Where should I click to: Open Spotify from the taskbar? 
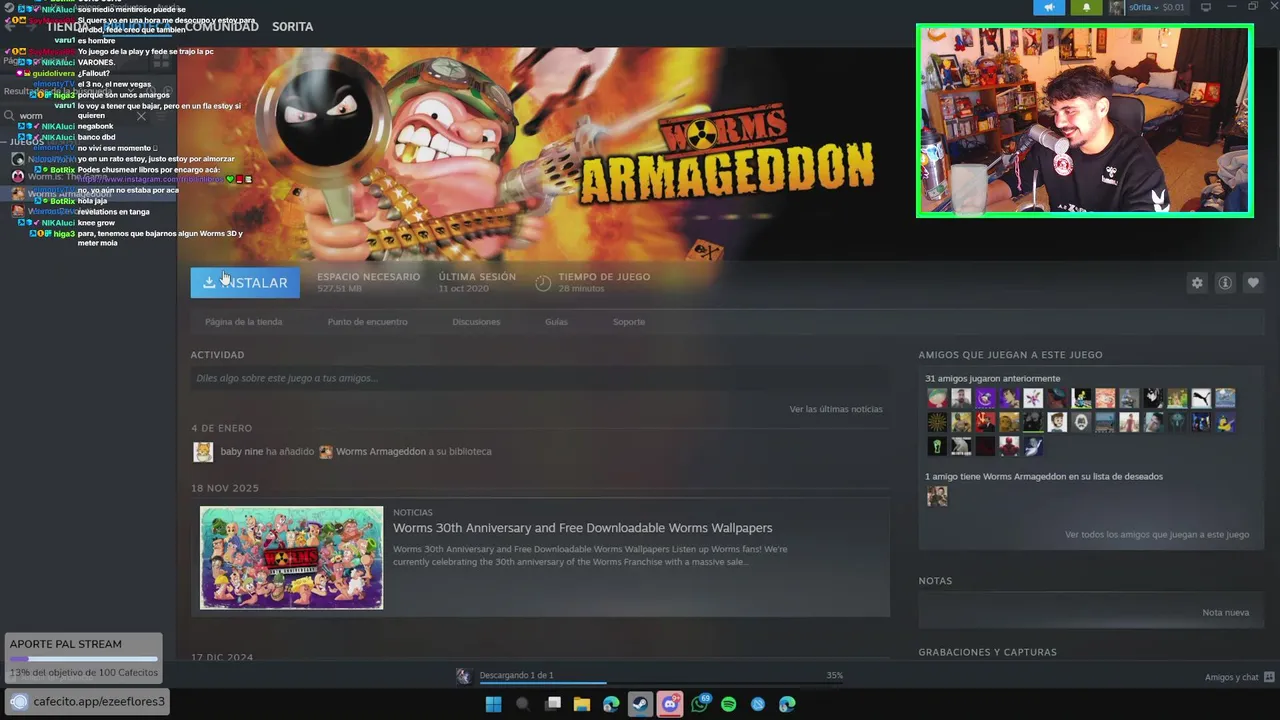click(729, 704)
